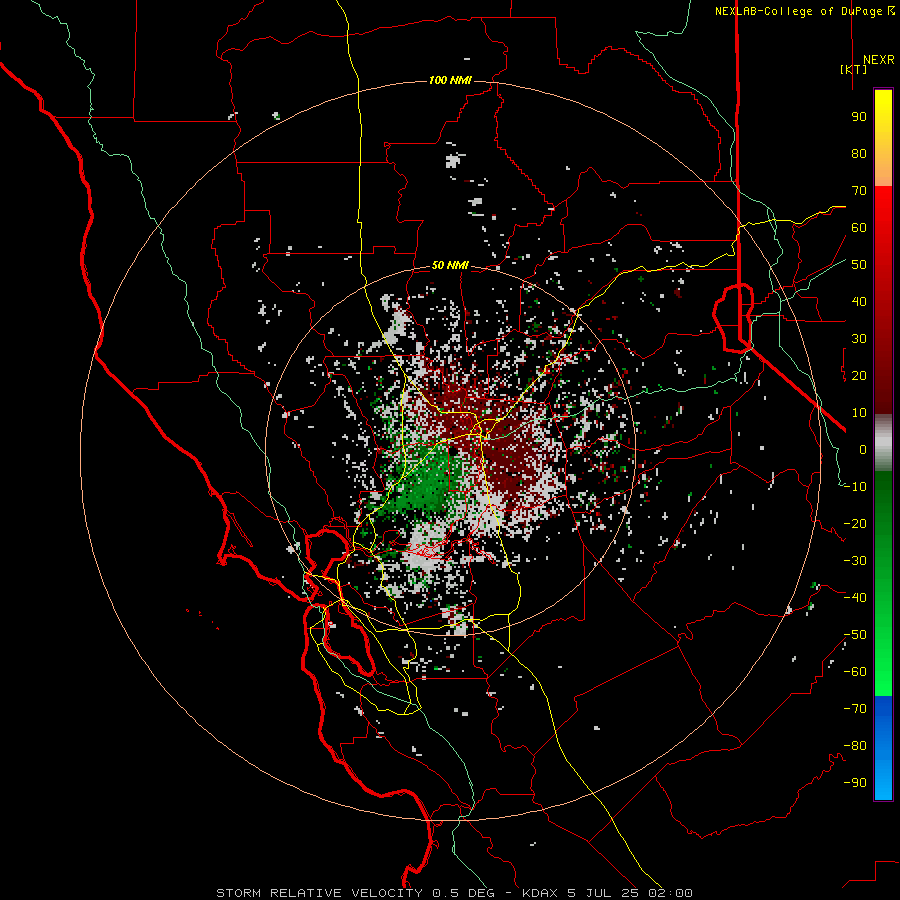The height and width of the screenshot is (900, 900).
Task: Click the positive 10 scale value
Action: (859, 413)
